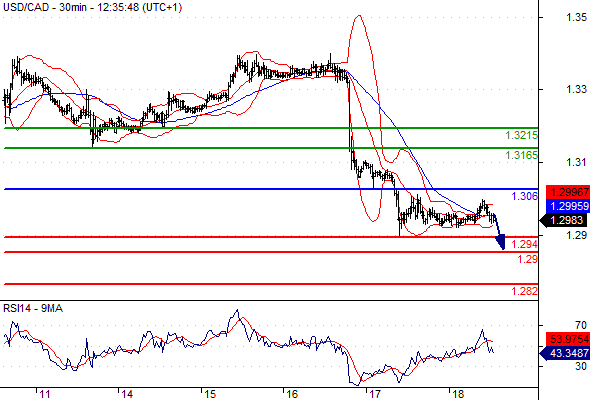Click the red 1.29967 price tag

(x=567, y=192)
